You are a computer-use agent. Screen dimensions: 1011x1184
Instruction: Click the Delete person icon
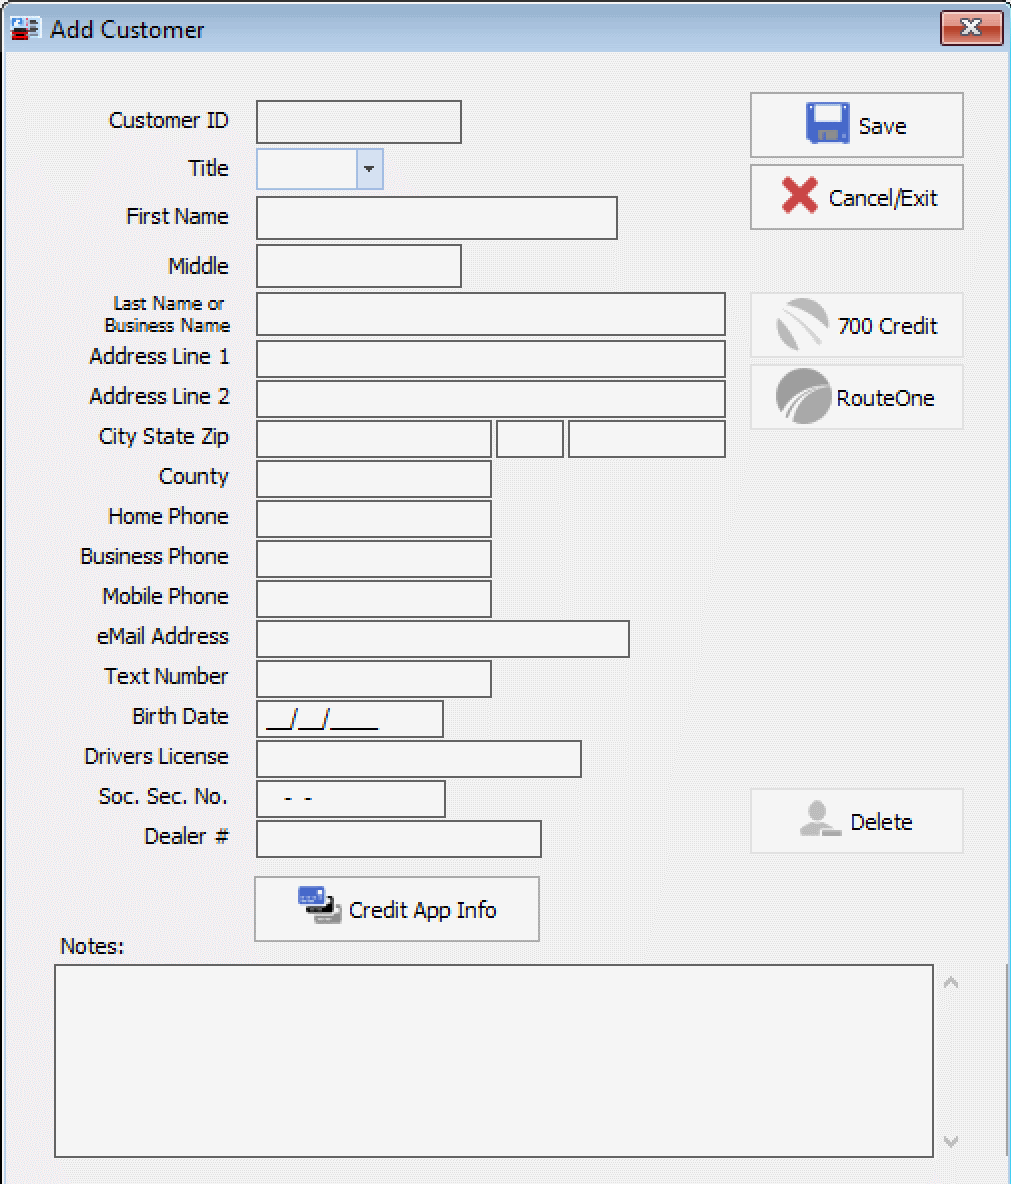pyautogui.click(x=820, y=820)
